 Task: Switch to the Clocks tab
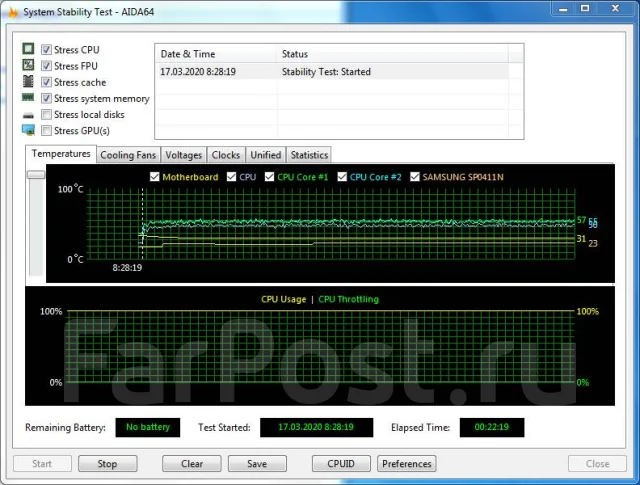(226, 155)
